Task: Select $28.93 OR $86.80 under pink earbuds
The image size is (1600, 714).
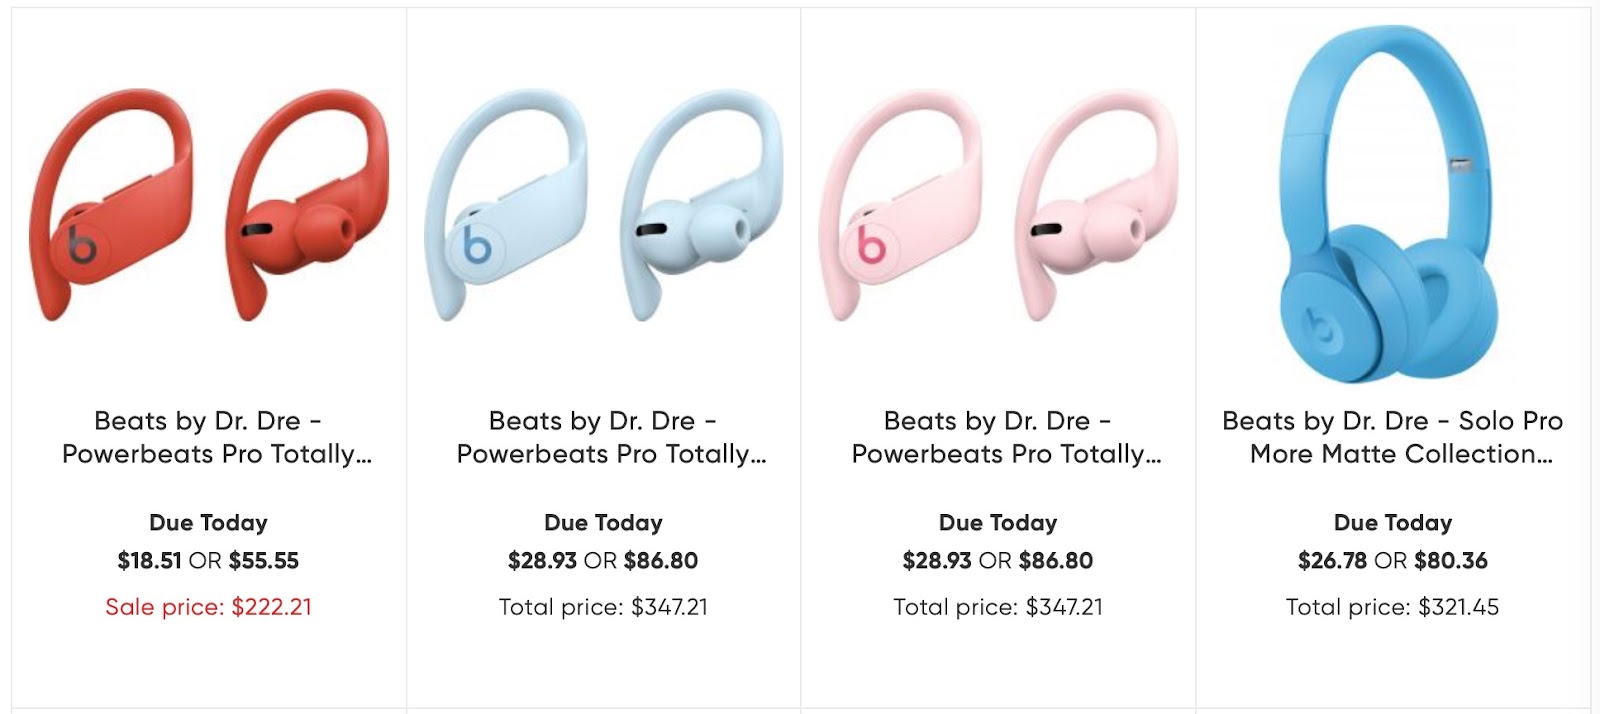Action: (998, 561)
